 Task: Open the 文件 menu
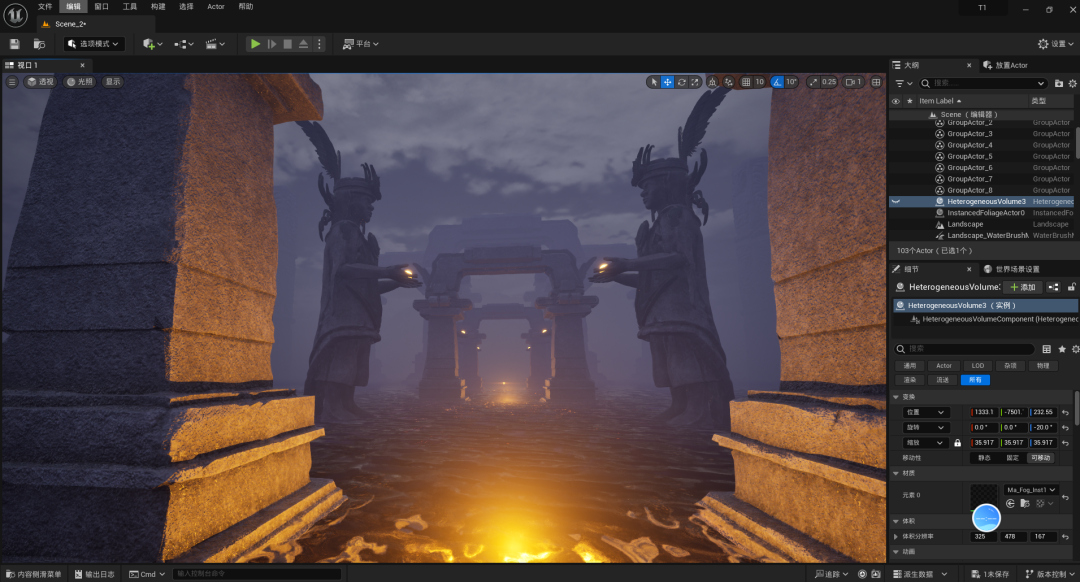click(45, 6)
